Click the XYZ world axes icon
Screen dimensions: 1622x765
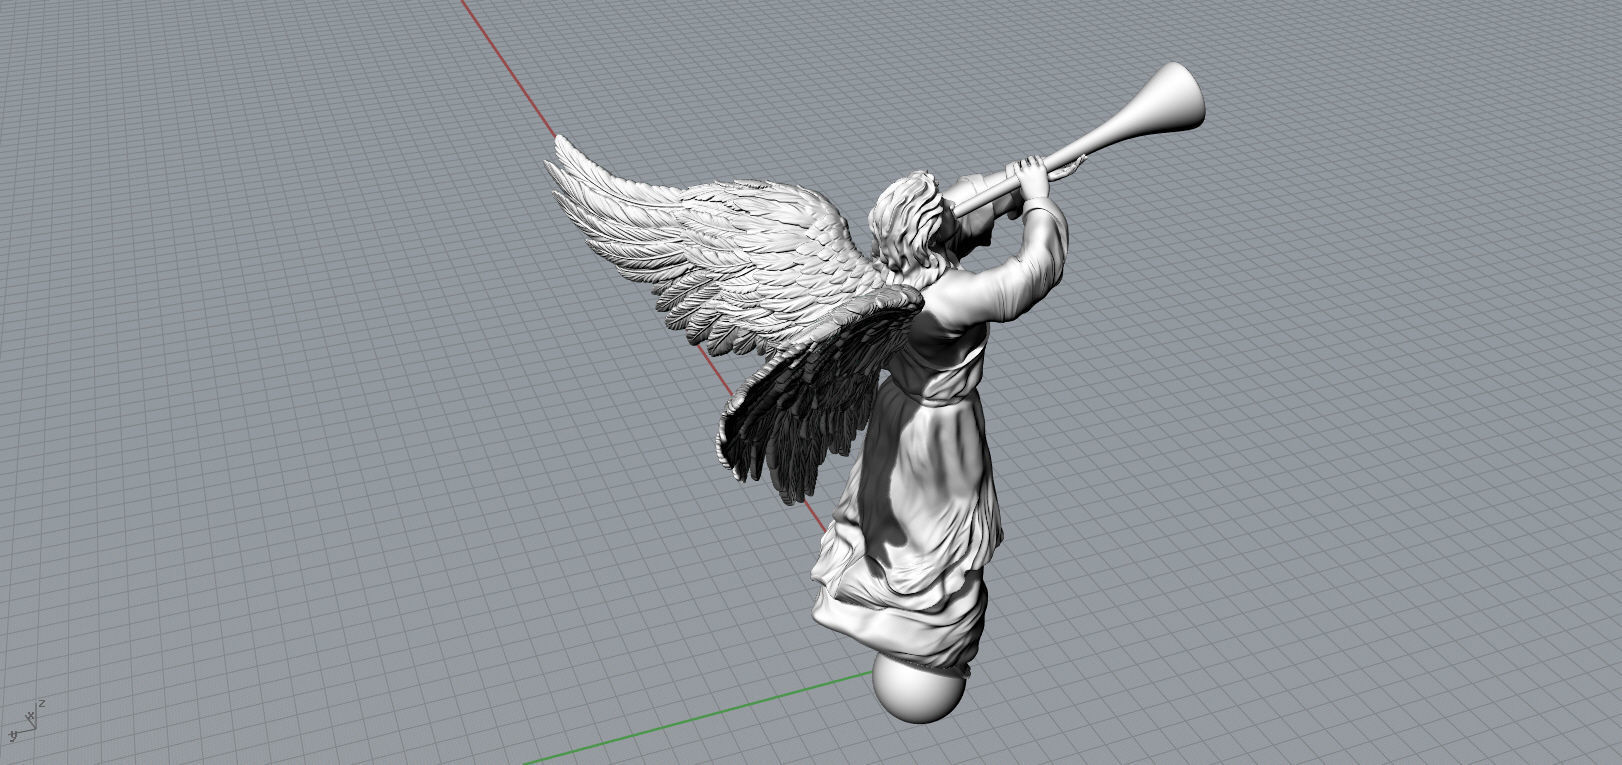pos(25,721)
